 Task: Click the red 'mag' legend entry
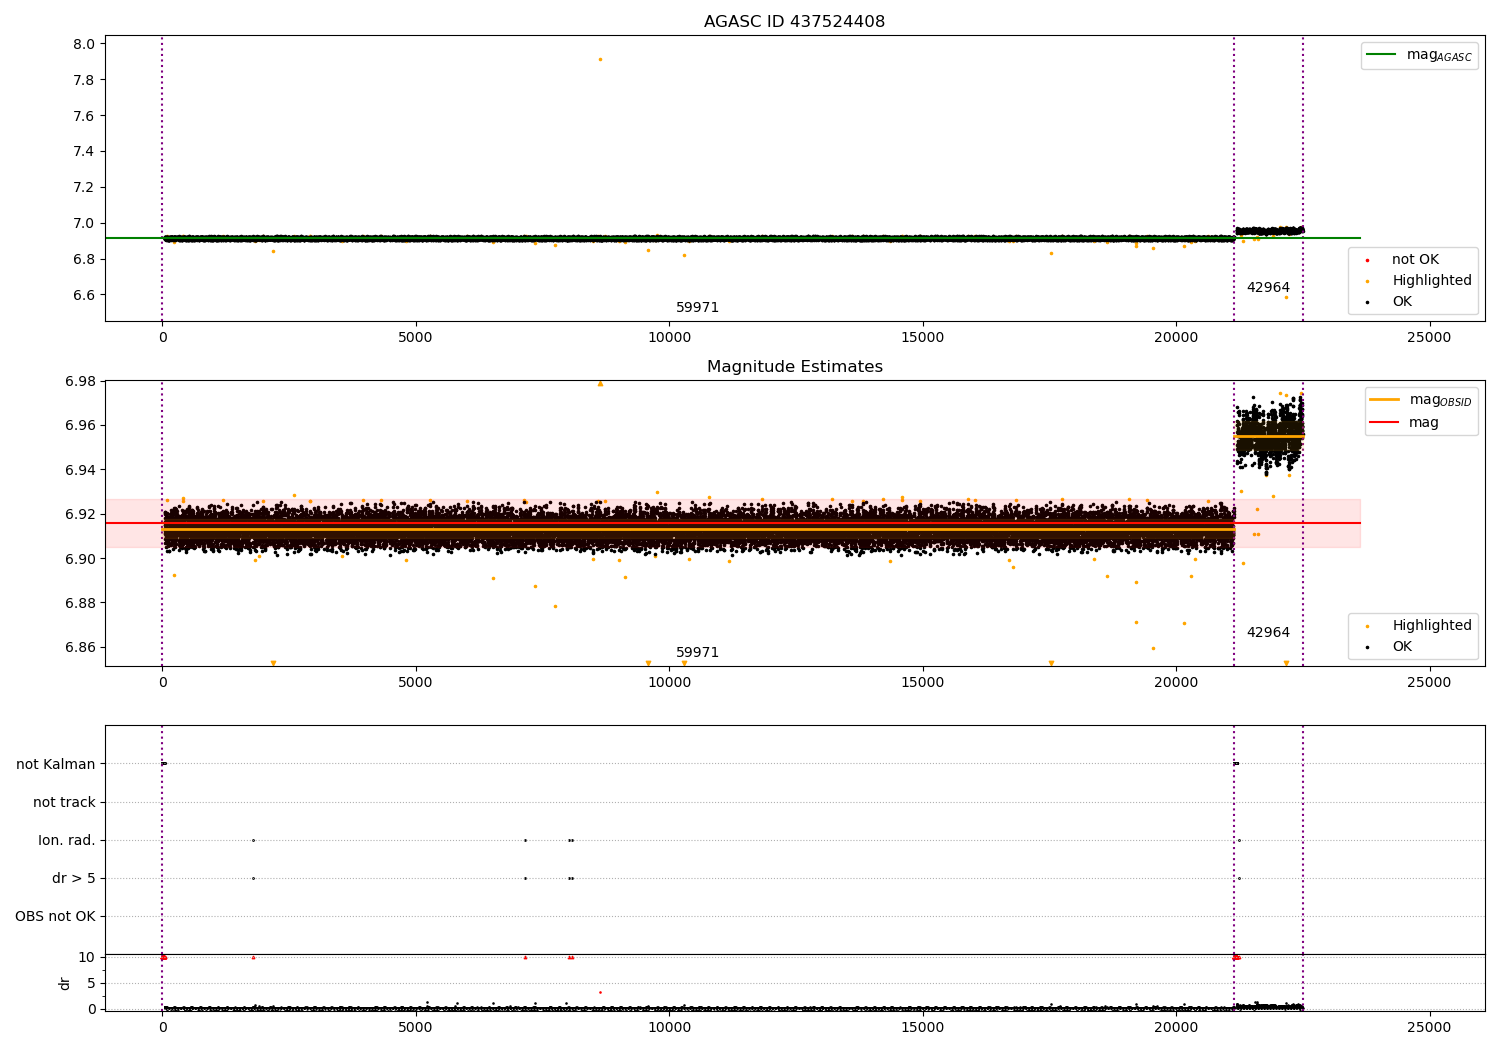[x=1405, y=423]
